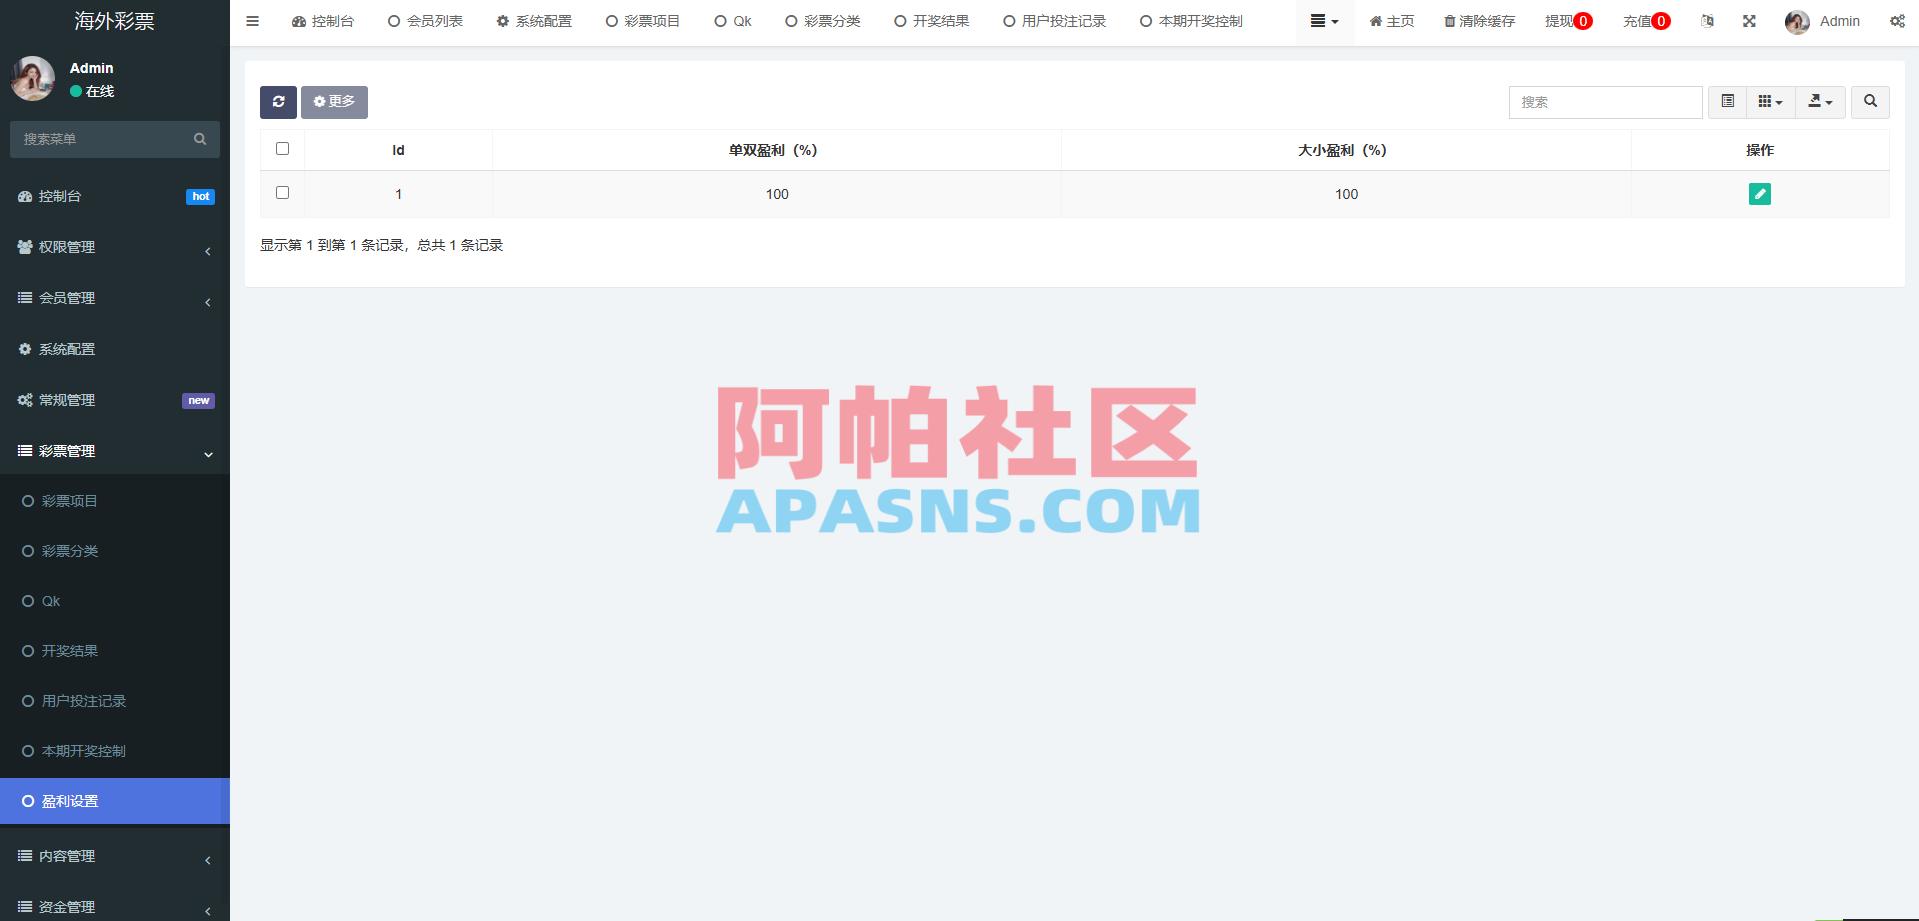1919x921 pixels.
Task: Click the gear settings icon at top right
Action: (x=1896, y=20)
